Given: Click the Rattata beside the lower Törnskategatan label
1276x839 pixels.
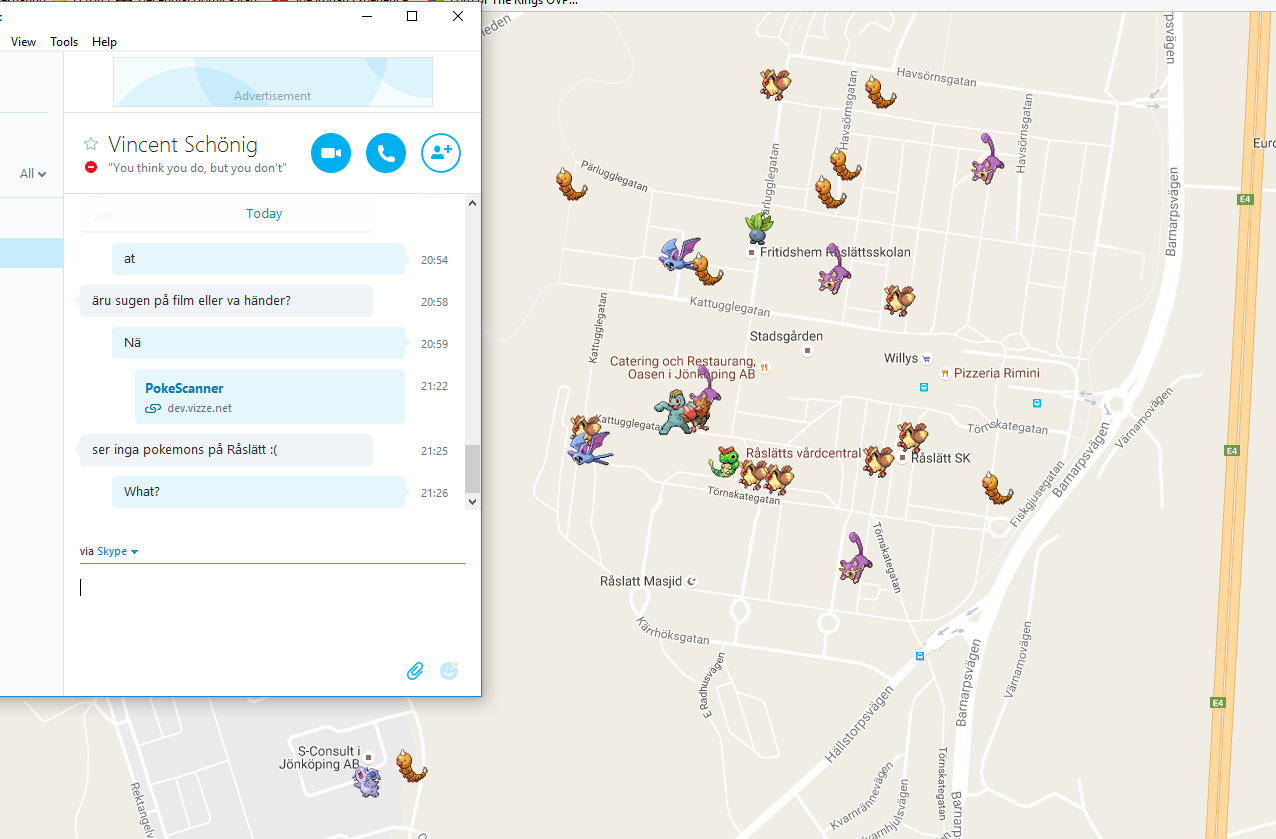Looking at the screenshot, I should tap(855, 557).
